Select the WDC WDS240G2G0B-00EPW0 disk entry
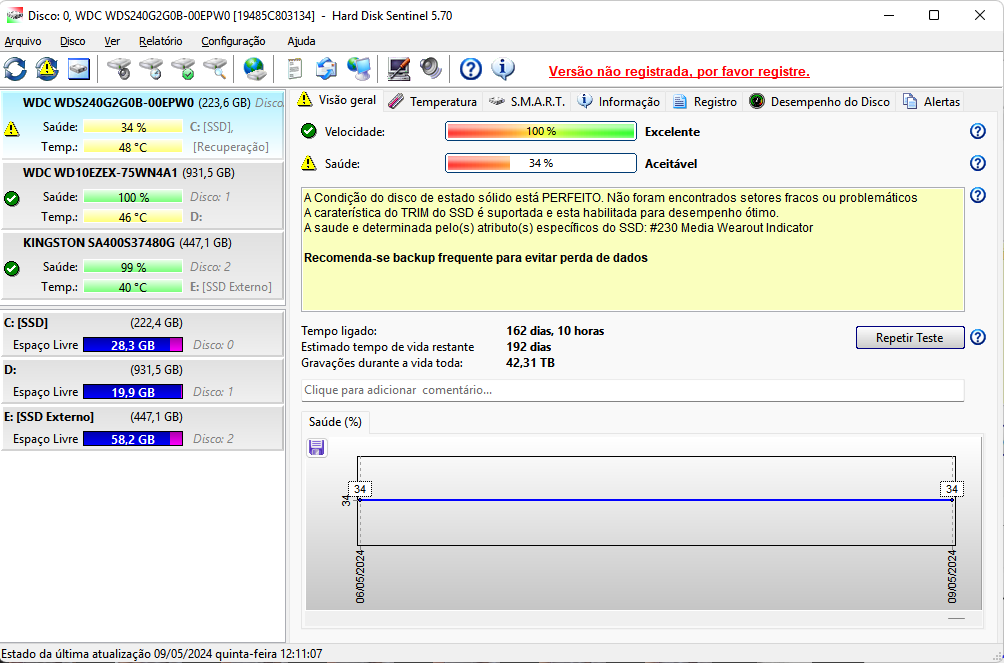This screenshot has width=1004, height=663. (142, 126)
